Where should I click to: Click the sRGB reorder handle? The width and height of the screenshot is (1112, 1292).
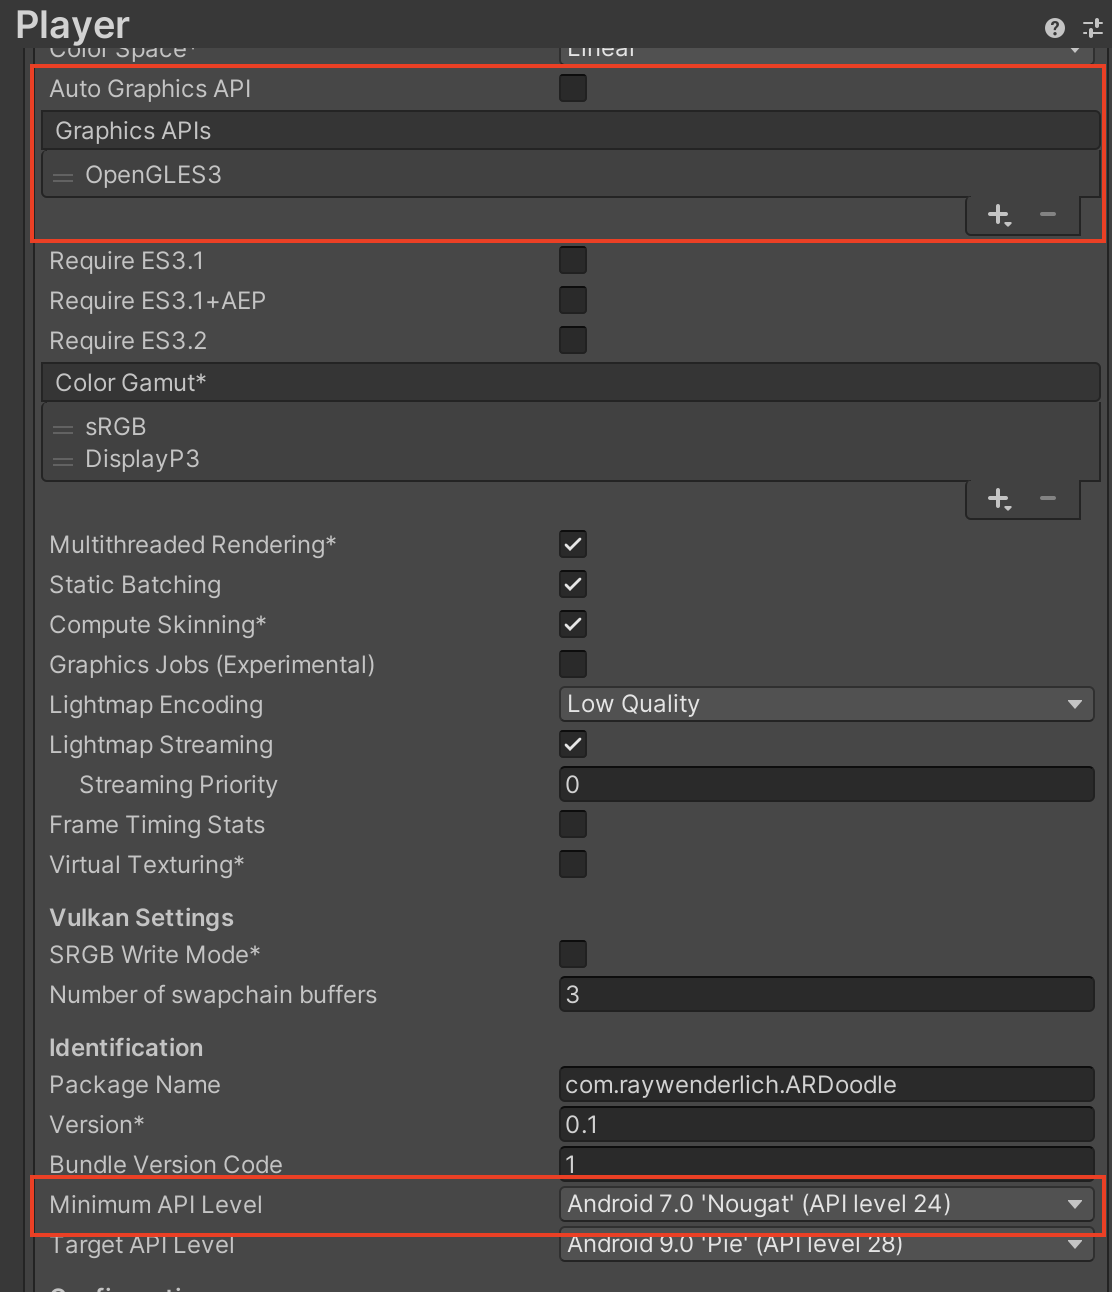[63, 429]
